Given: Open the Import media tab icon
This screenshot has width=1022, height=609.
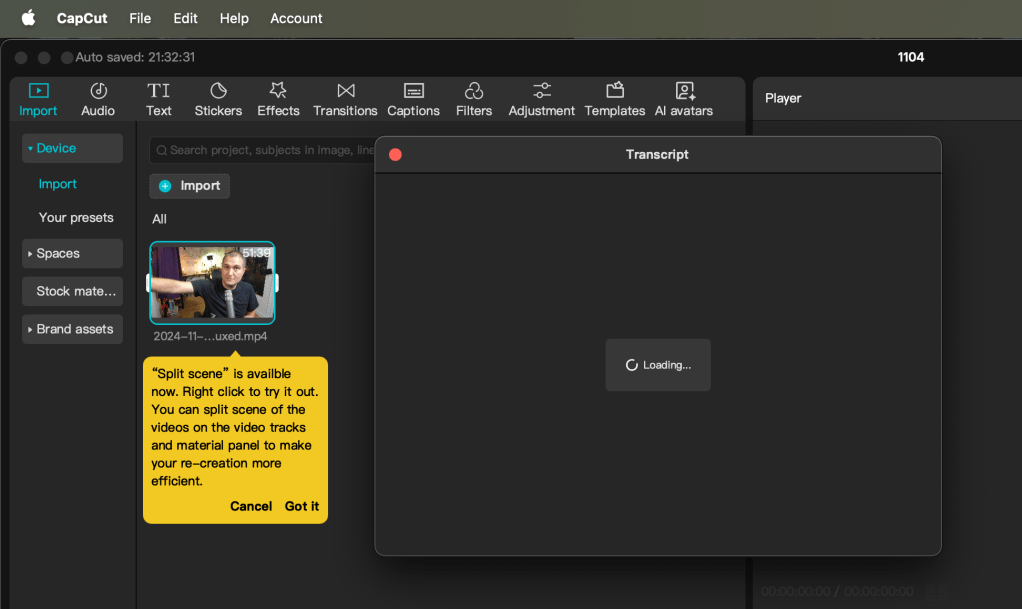Looking at the screenshot, I should pos(38,90).
